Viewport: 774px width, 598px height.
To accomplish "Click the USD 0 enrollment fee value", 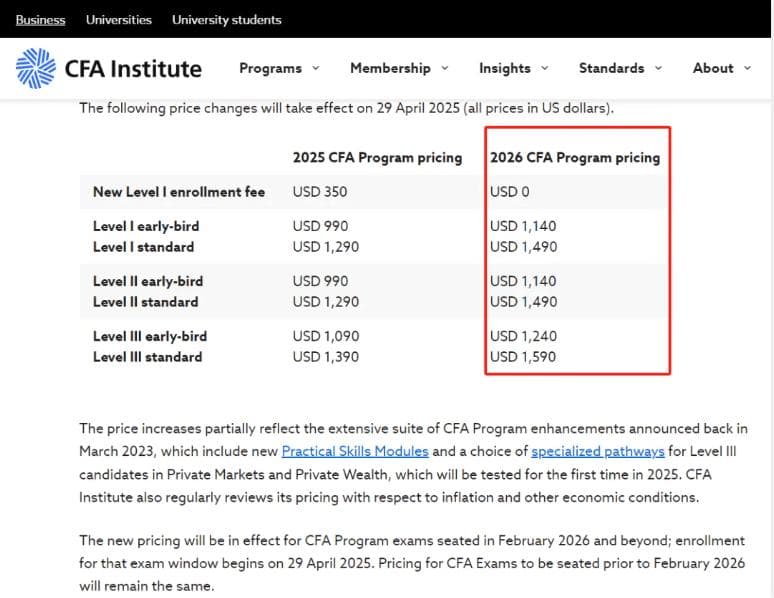I will pos(509,192).
